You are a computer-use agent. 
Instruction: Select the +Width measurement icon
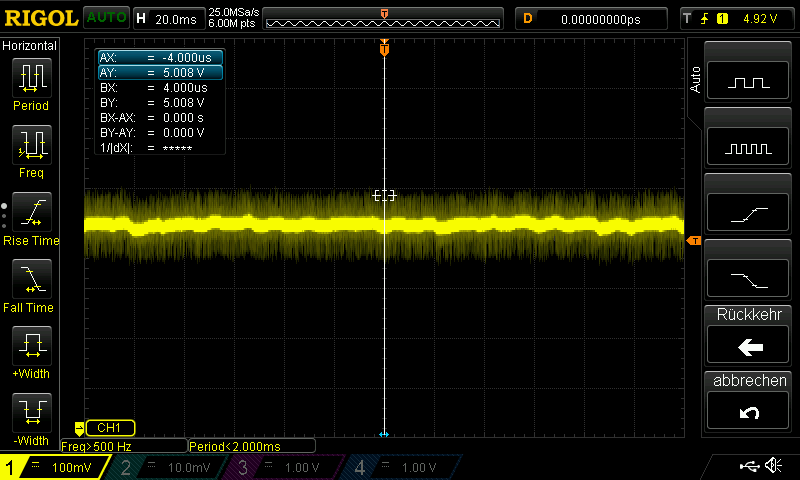coord(32,345)
